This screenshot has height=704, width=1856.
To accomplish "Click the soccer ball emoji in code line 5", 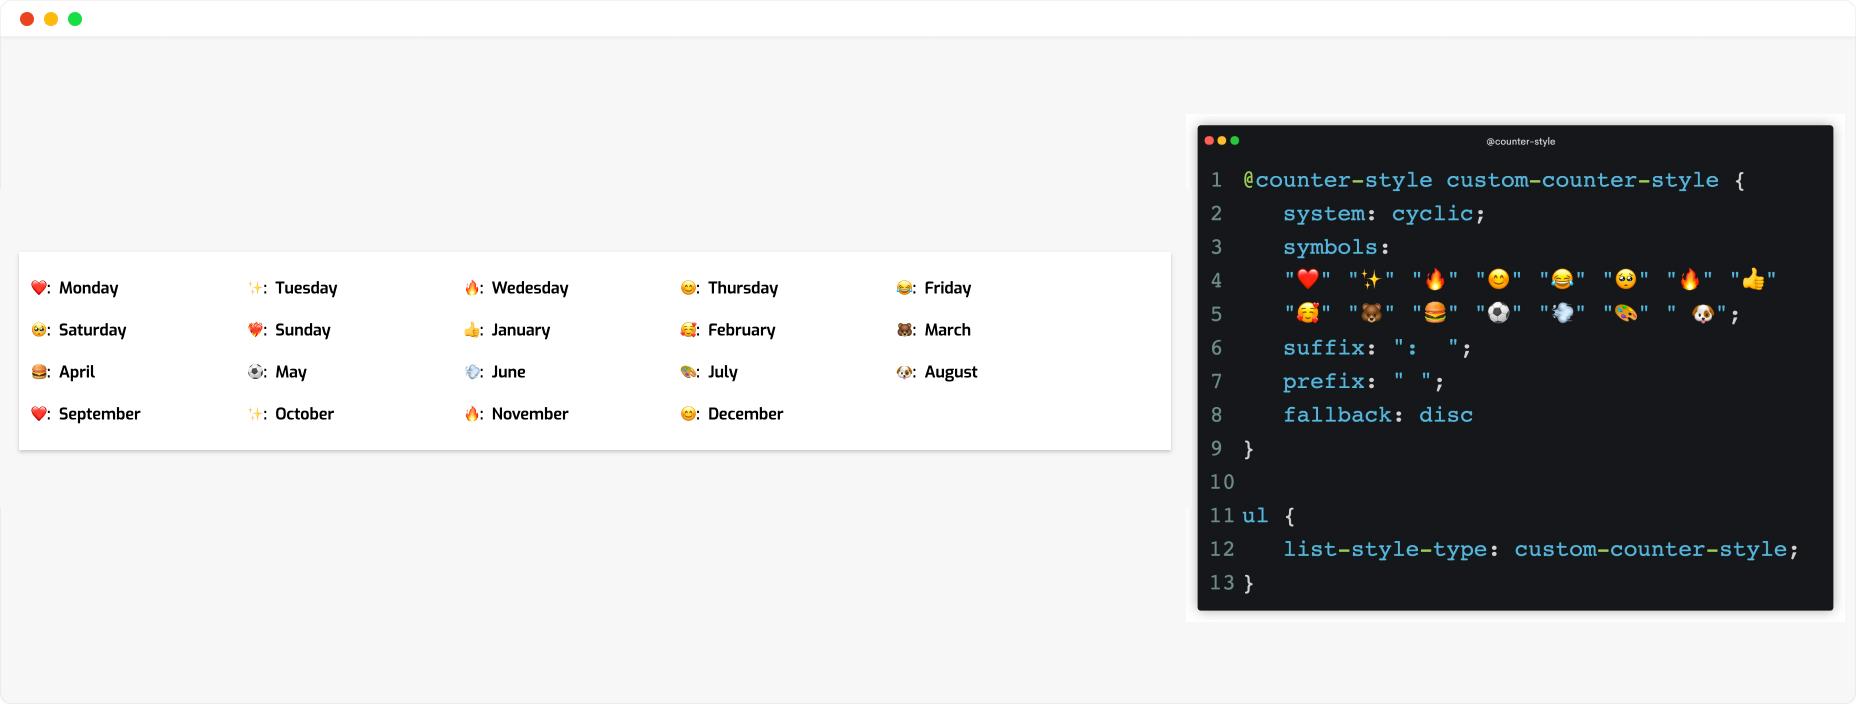I will [1498, 314].
